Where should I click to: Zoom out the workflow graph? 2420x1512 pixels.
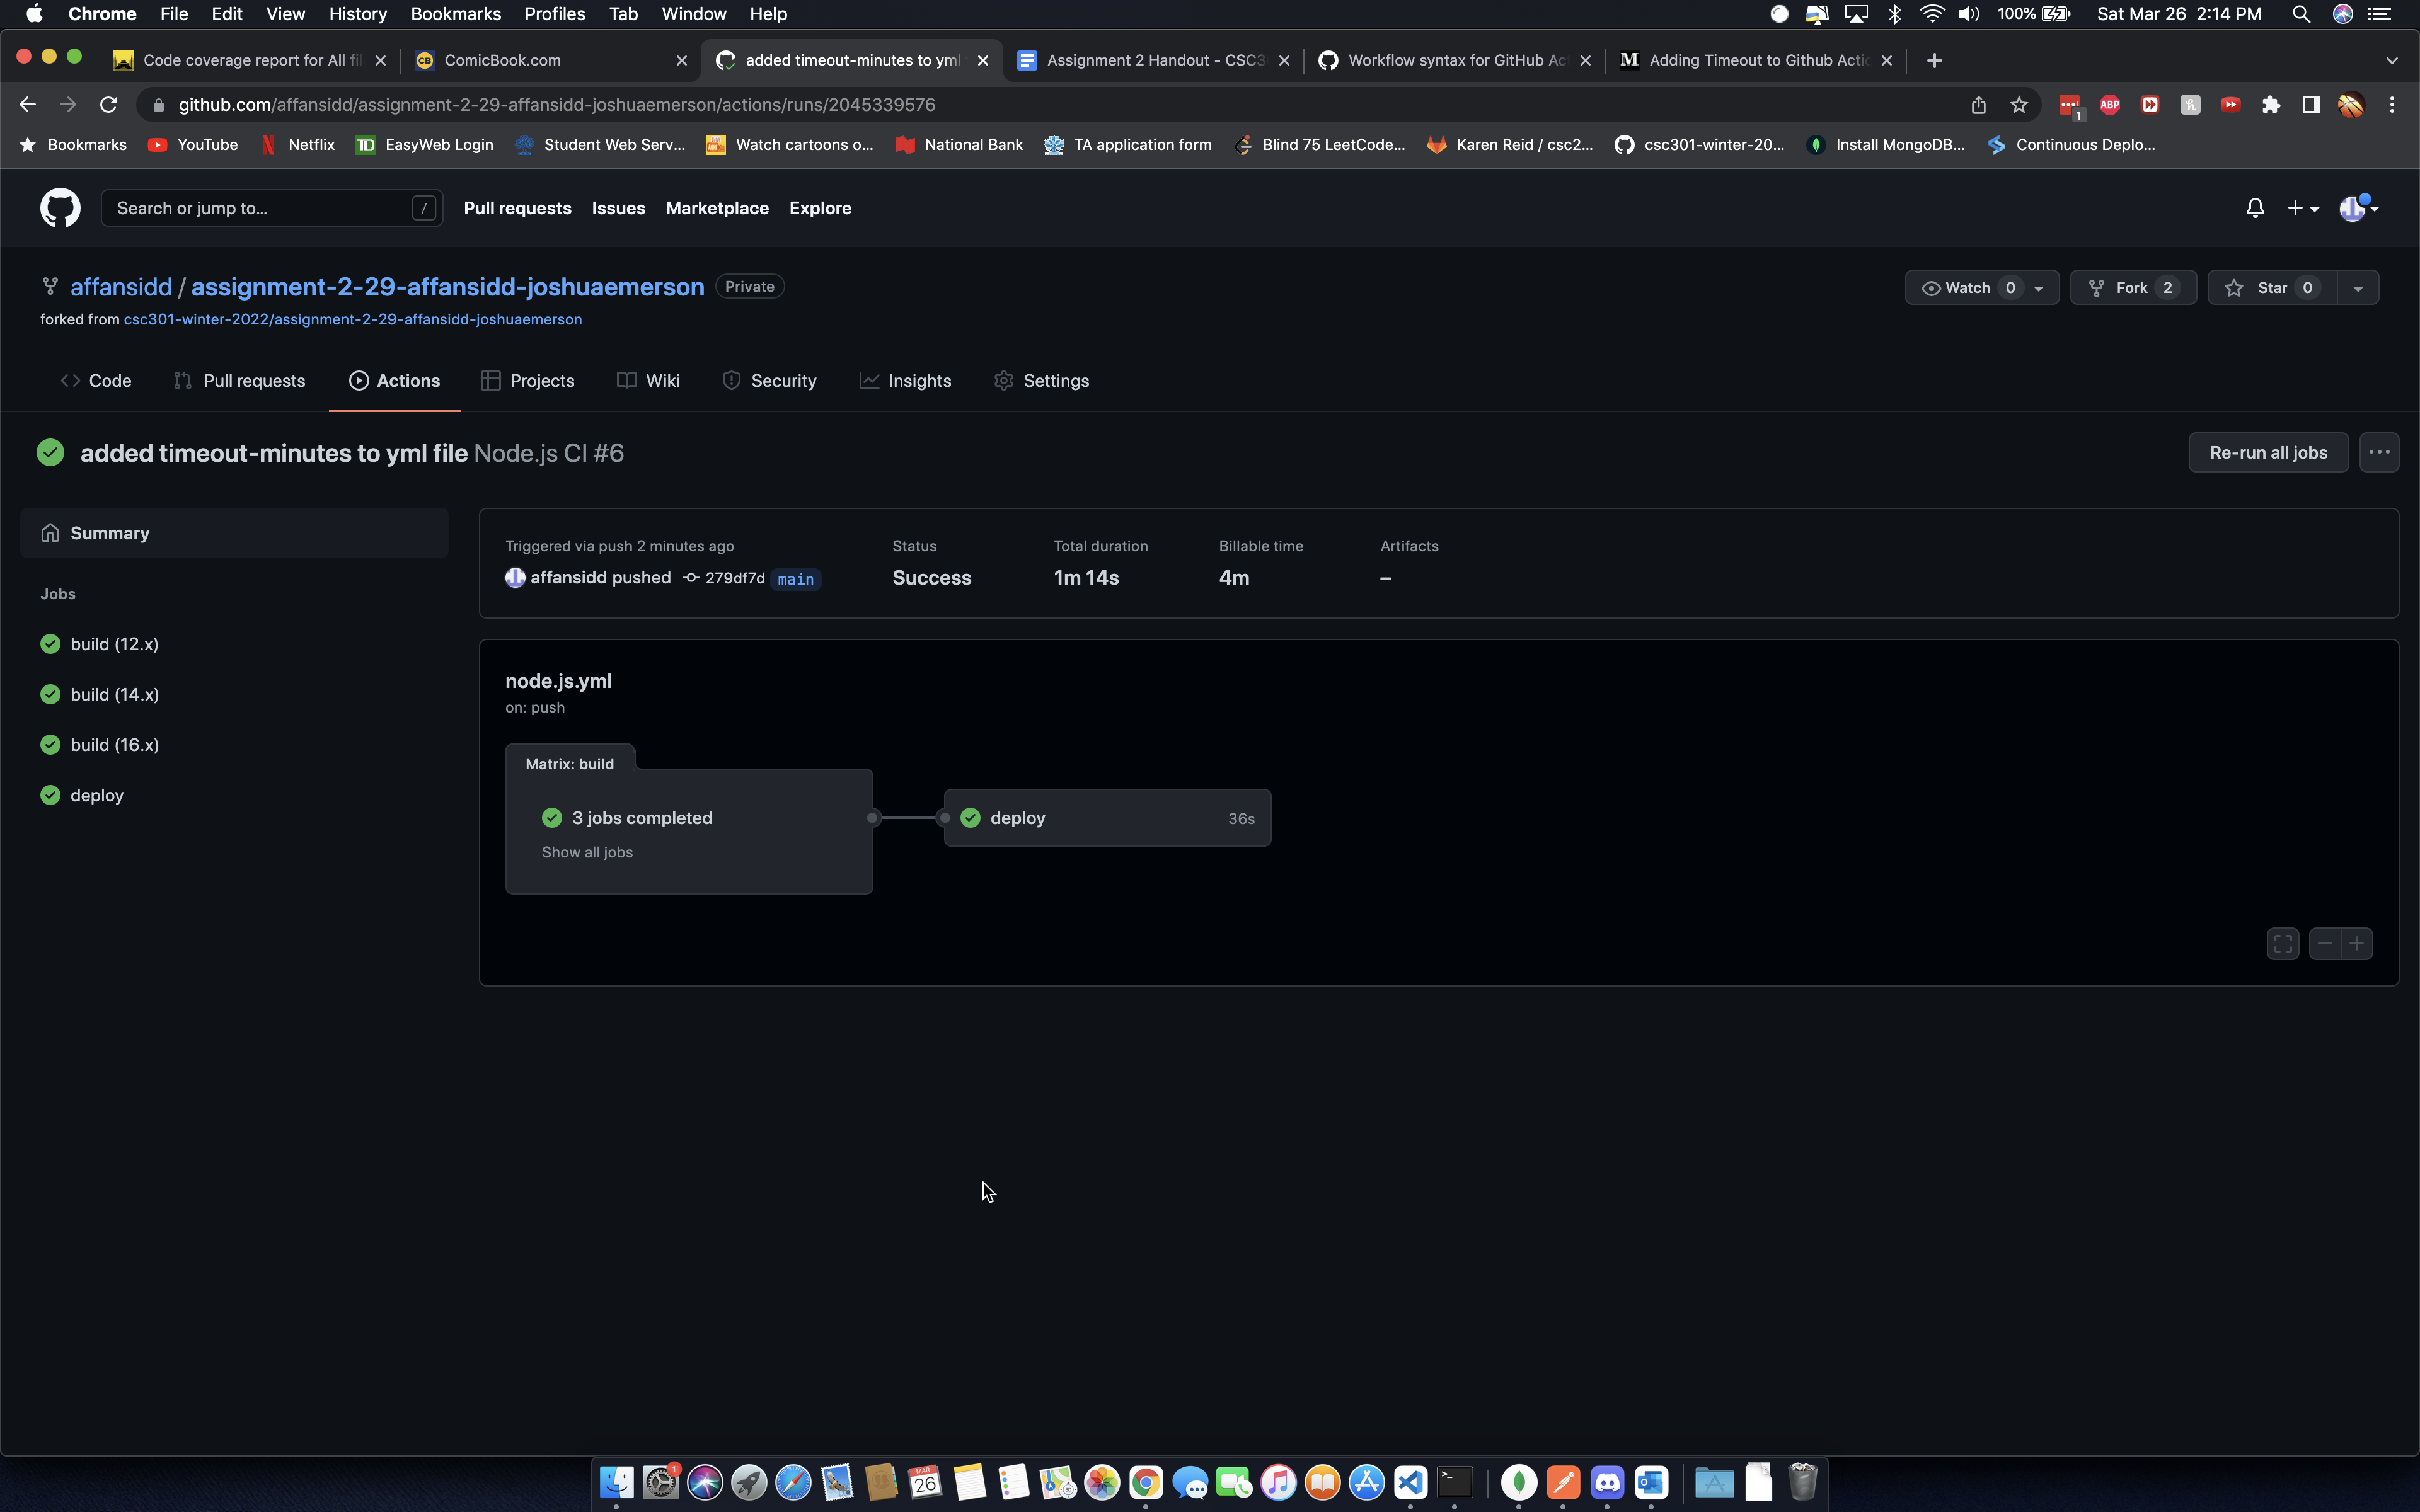pyautogui.click(x=2325, y=943)
